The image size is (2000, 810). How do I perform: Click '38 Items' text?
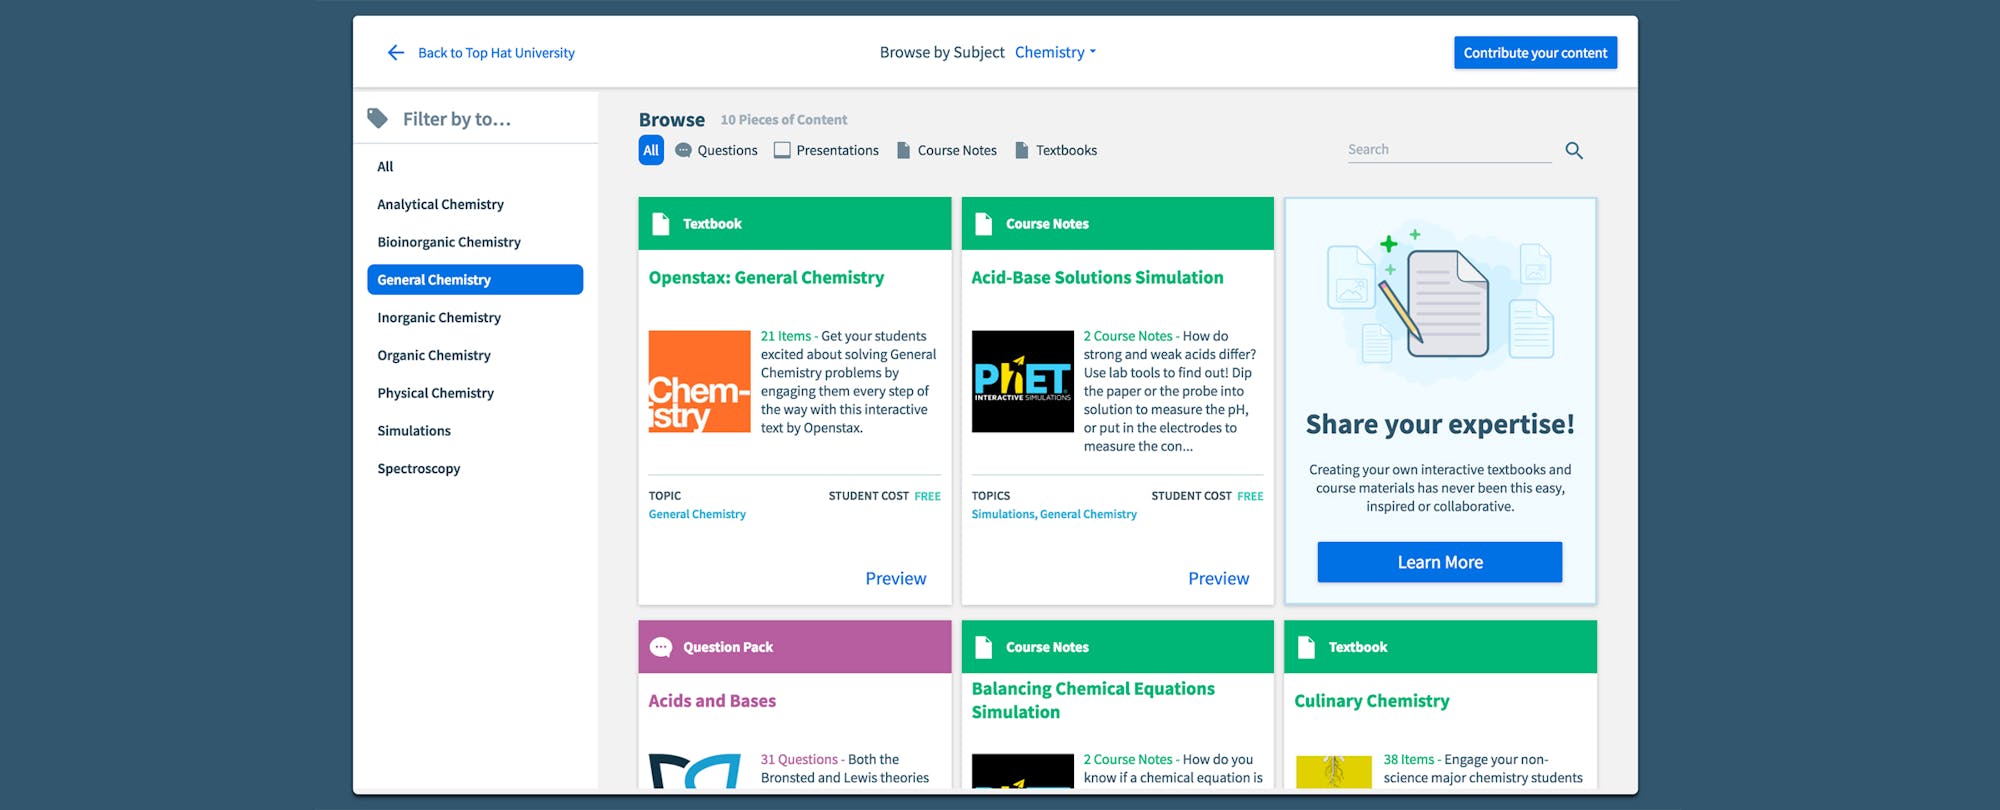tap(1408, 760)
